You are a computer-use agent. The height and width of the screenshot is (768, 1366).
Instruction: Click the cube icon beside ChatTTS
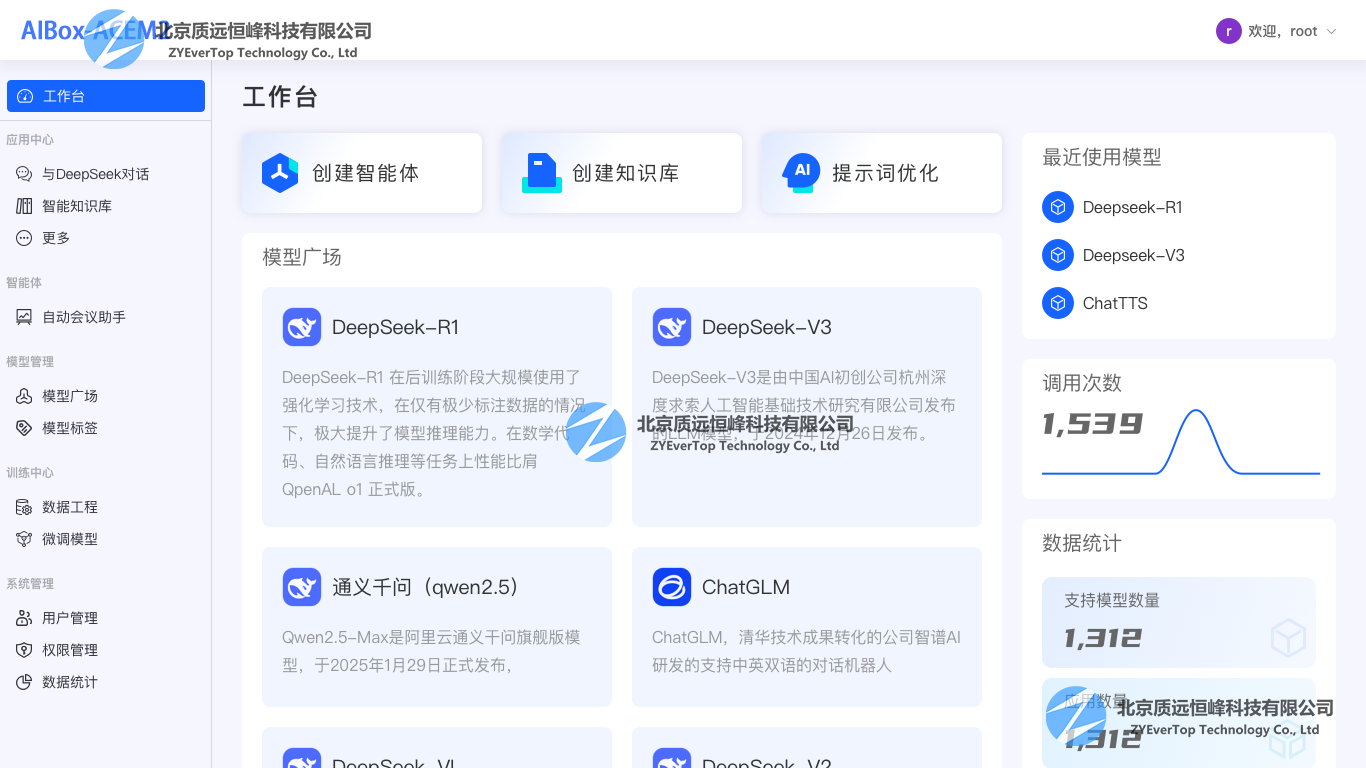(x=1058, y=303)
